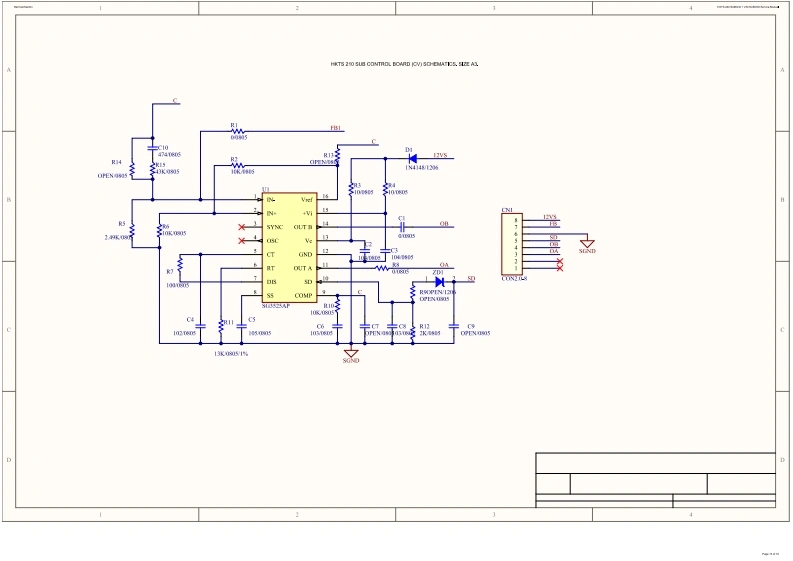The height and width of the screenshot is (561, 793).
Task: Select the 12VS net label near D1
Action: tap(439, 155)
